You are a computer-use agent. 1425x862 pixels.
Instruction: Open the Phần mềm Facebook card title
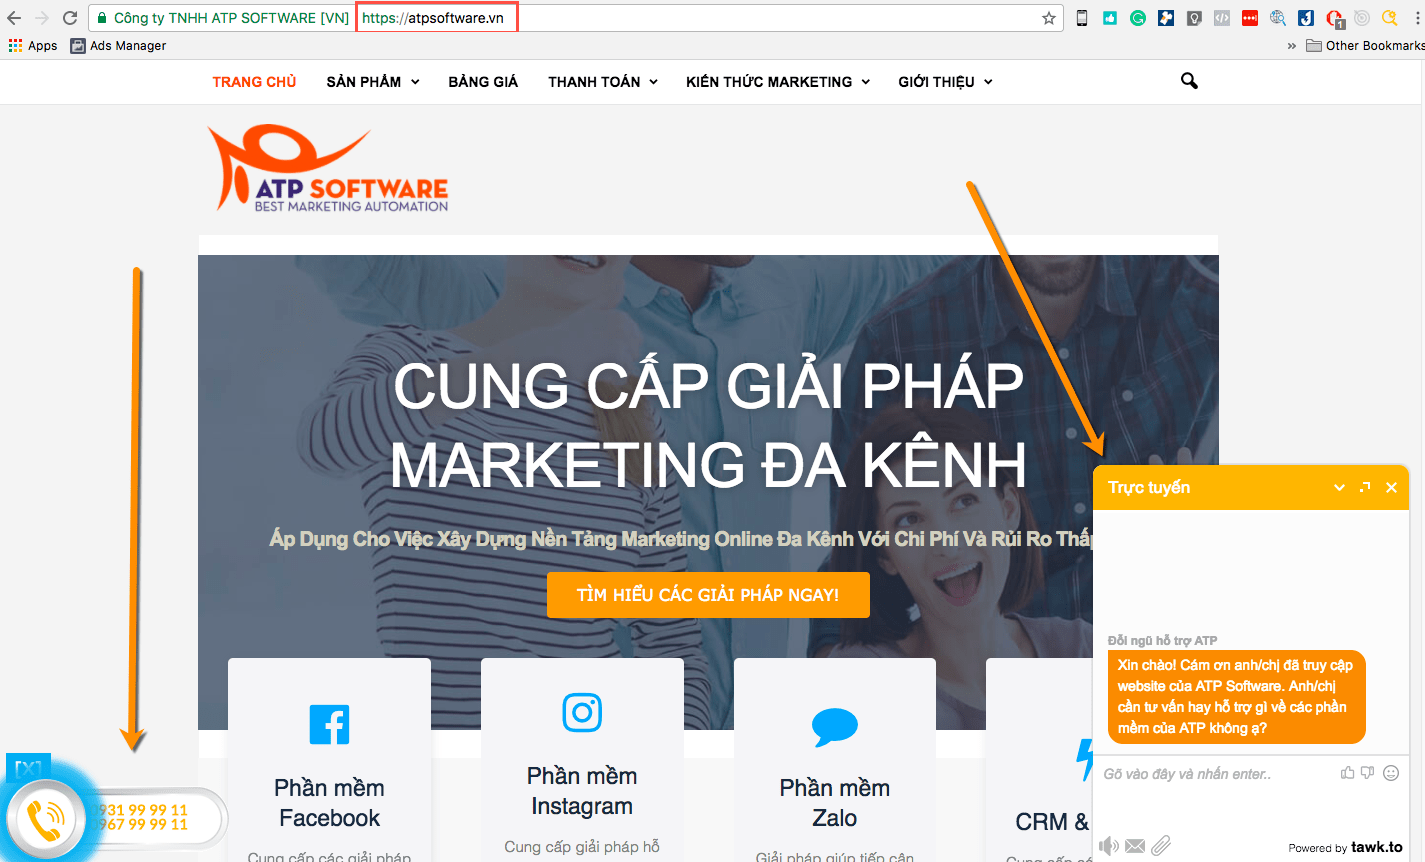329,803
